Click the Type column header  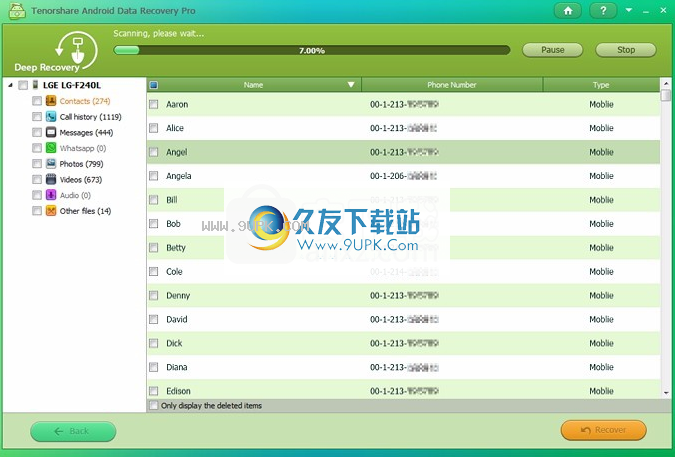point(601,85)
